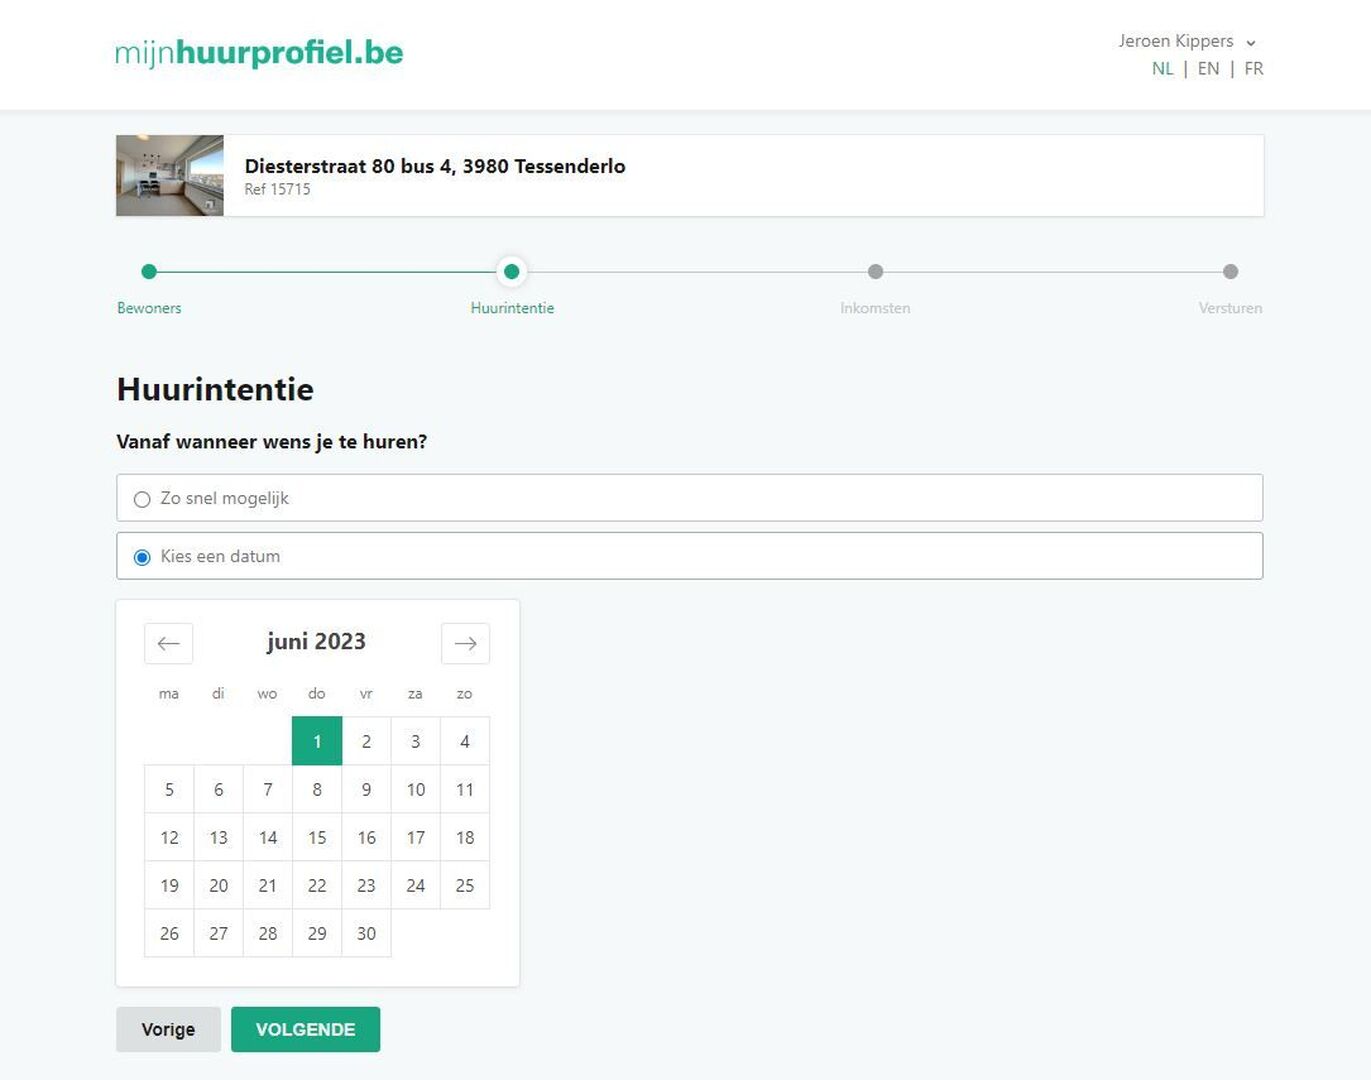Select June 6 in the calendar
The width and height of the screenshot is (1371, 1080).
[x=218, y=789]
